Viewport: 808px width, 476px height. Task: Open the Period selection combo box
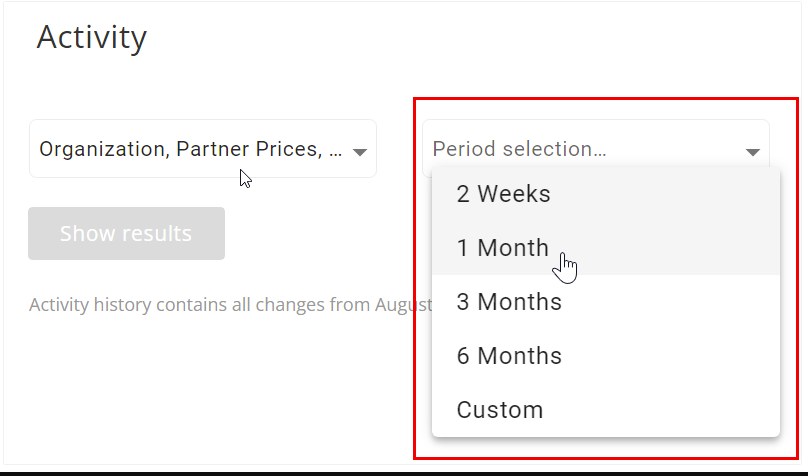coord(596,149)
